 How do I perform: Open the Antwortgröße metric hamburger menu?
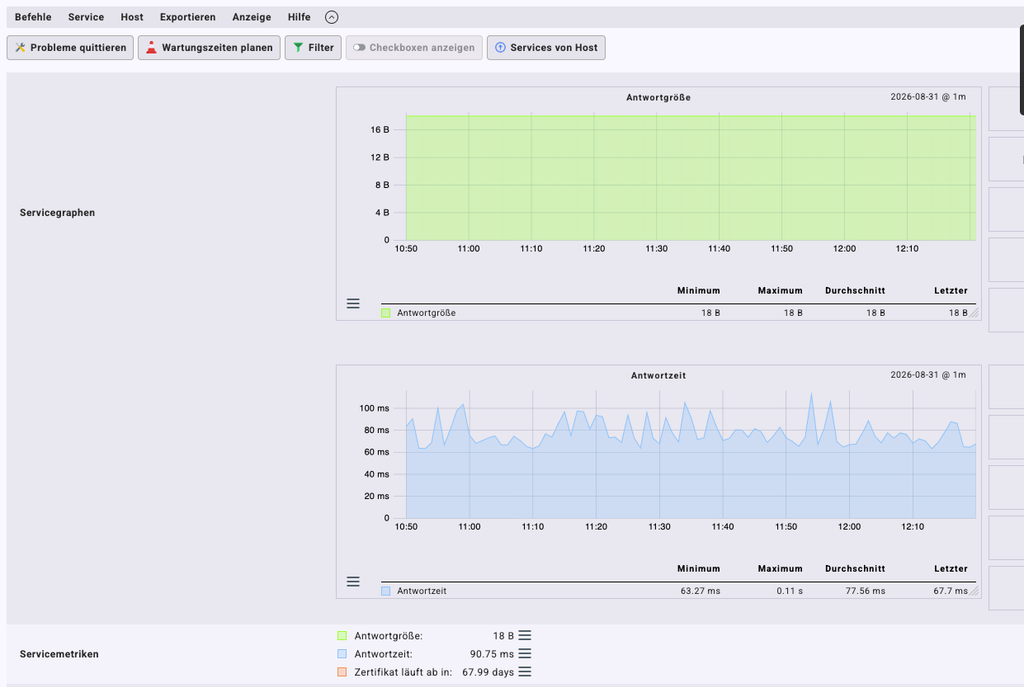pos(525,635)
